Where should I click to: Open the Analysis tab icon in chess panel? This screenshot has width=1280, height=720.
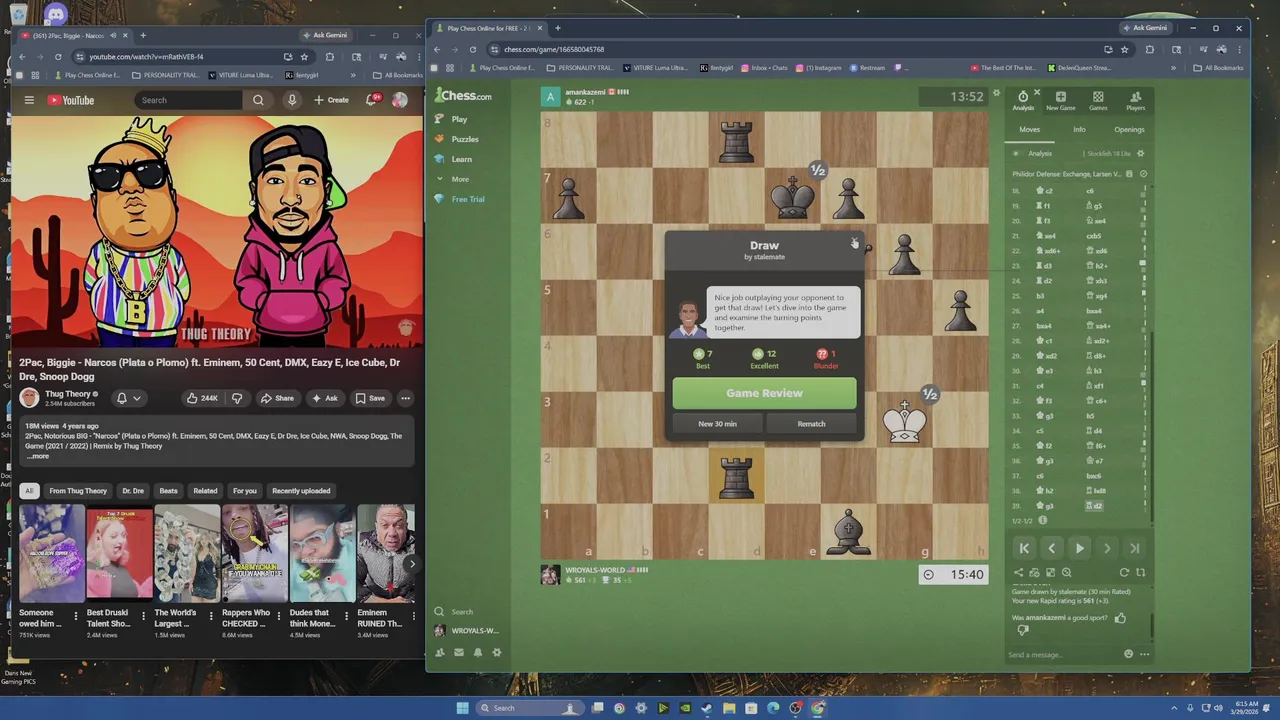(x=1023, y=101)
